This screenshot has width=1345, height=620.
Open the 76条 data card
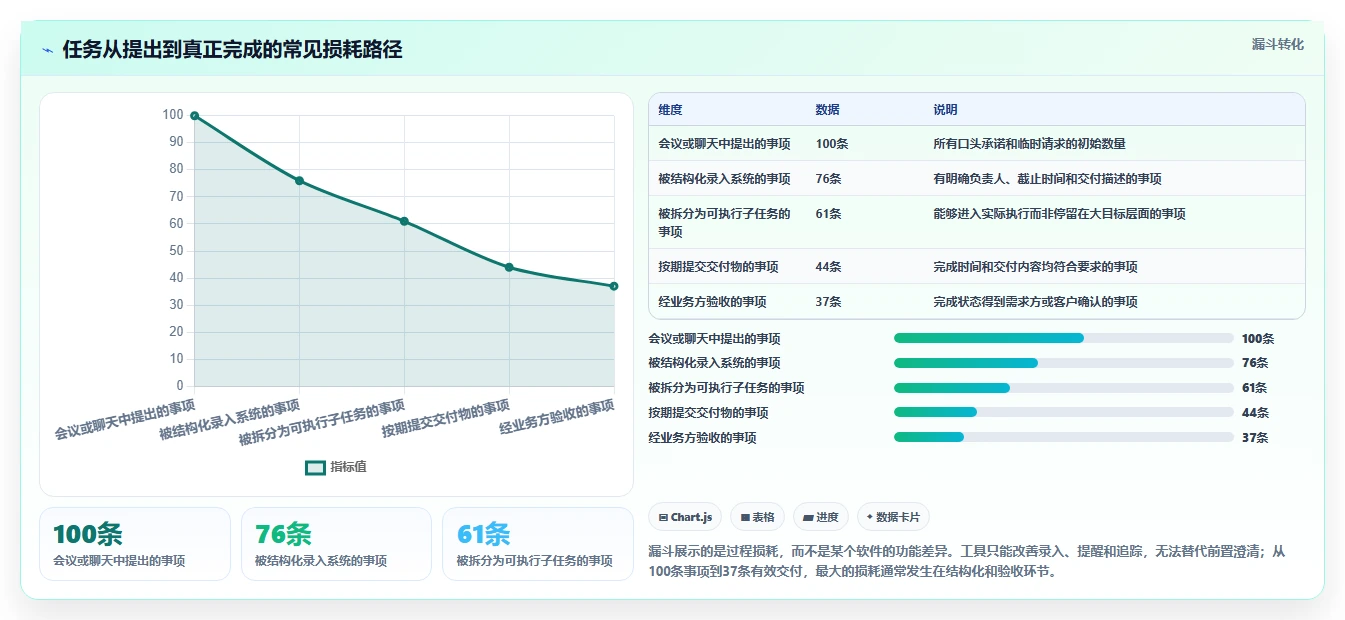[336, 544]
